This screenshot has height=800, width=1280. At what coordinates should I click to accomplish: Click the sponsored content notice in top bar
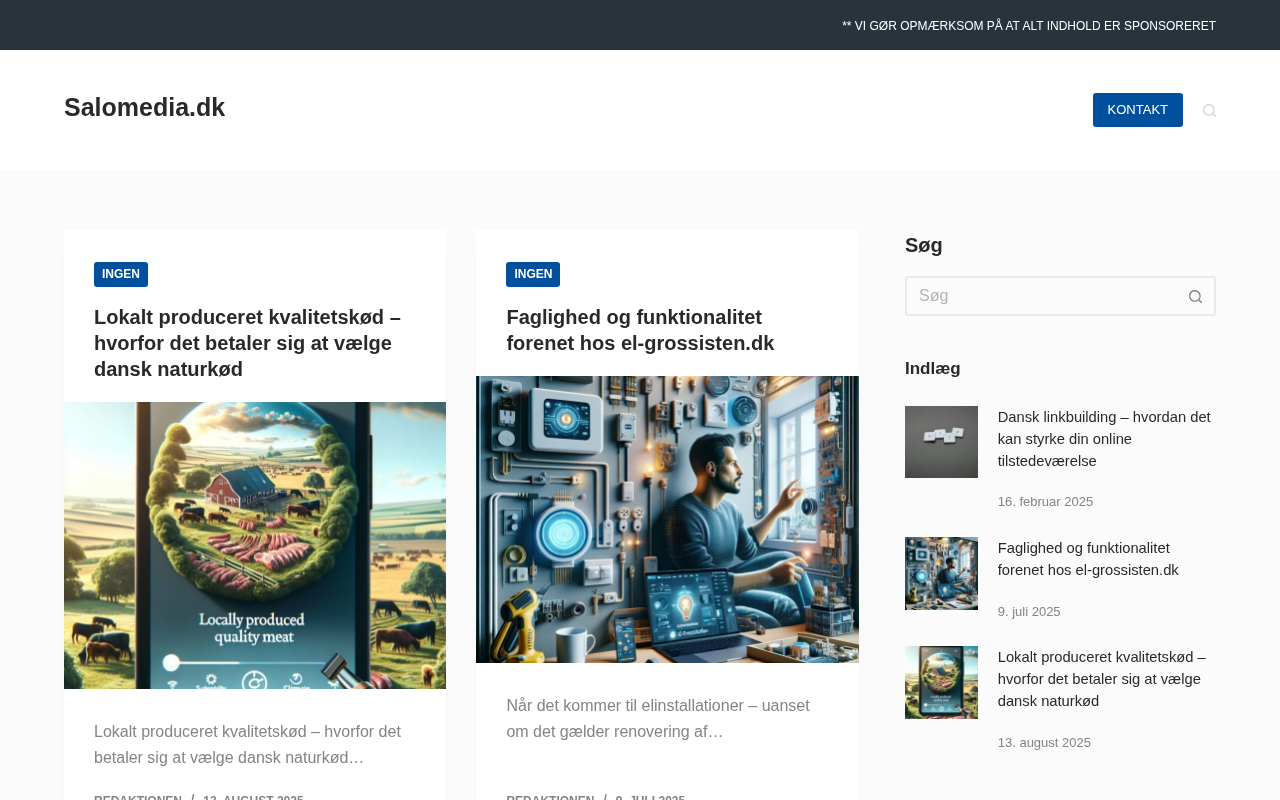click(x=1029, y=26)
